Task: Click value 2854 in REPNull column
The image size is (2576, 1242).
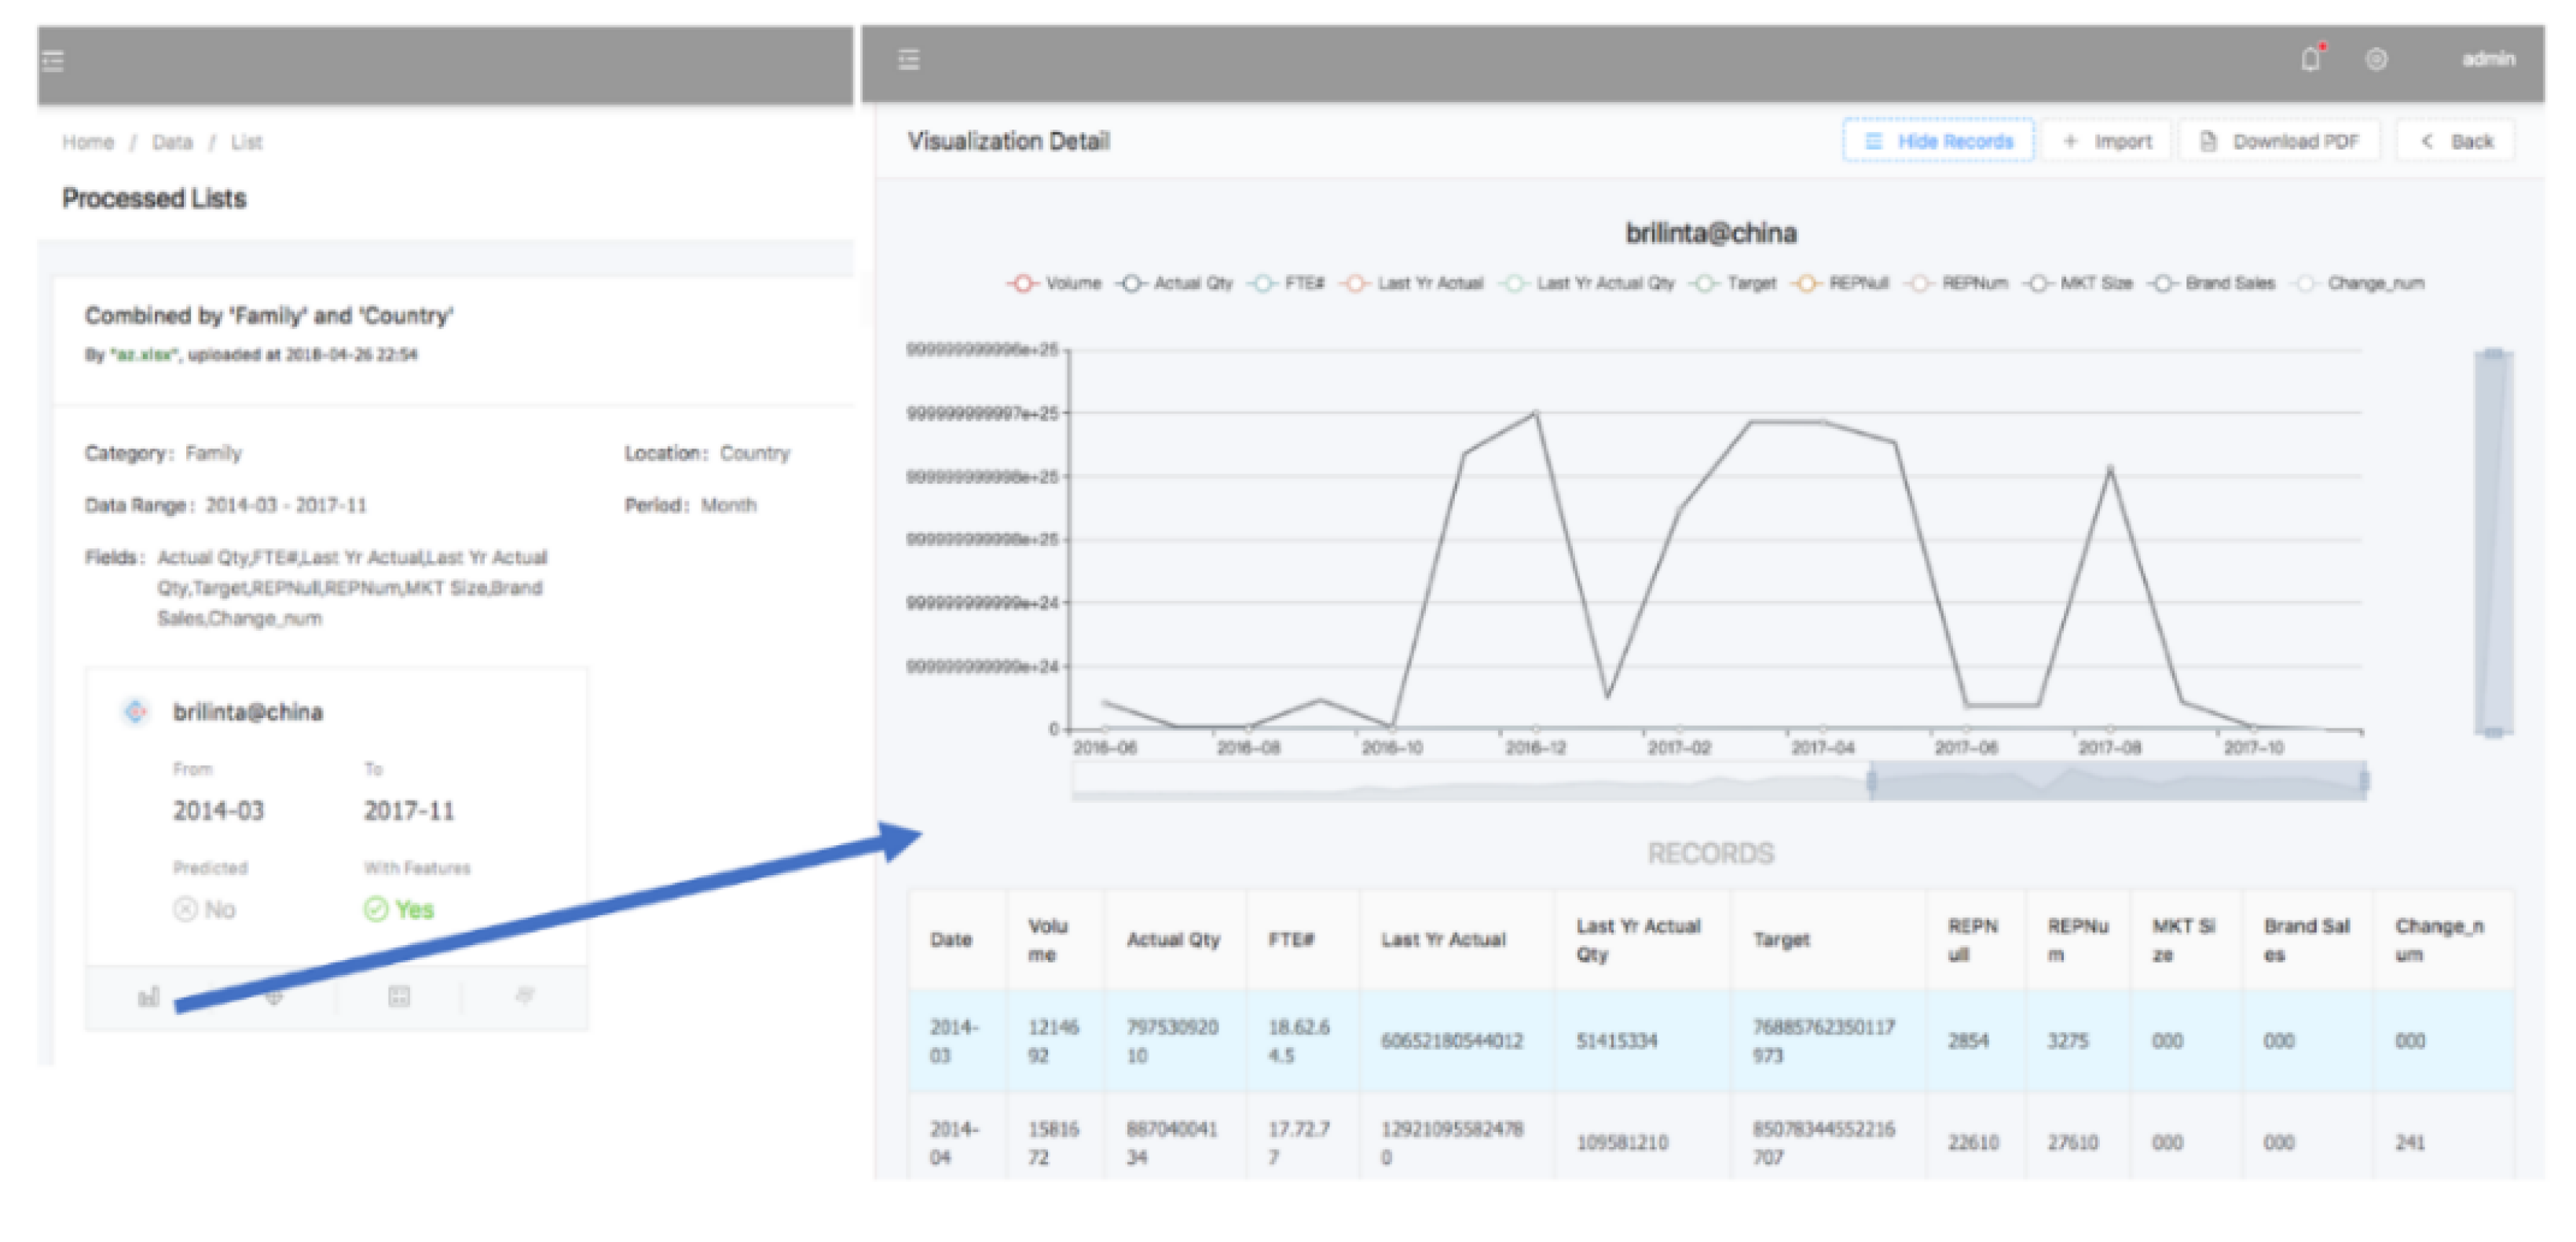Action: click(1968, 1040)
